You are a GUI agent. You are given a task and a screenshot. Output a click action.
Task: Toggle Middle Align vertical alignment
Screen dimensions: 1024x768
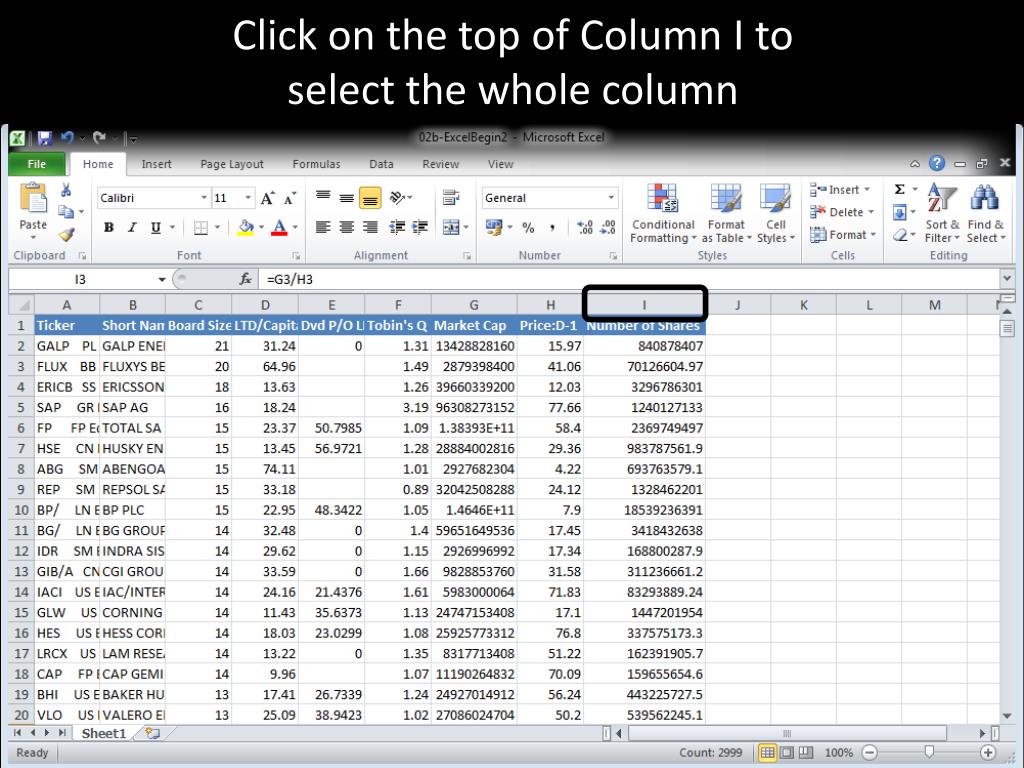point(347,197)
